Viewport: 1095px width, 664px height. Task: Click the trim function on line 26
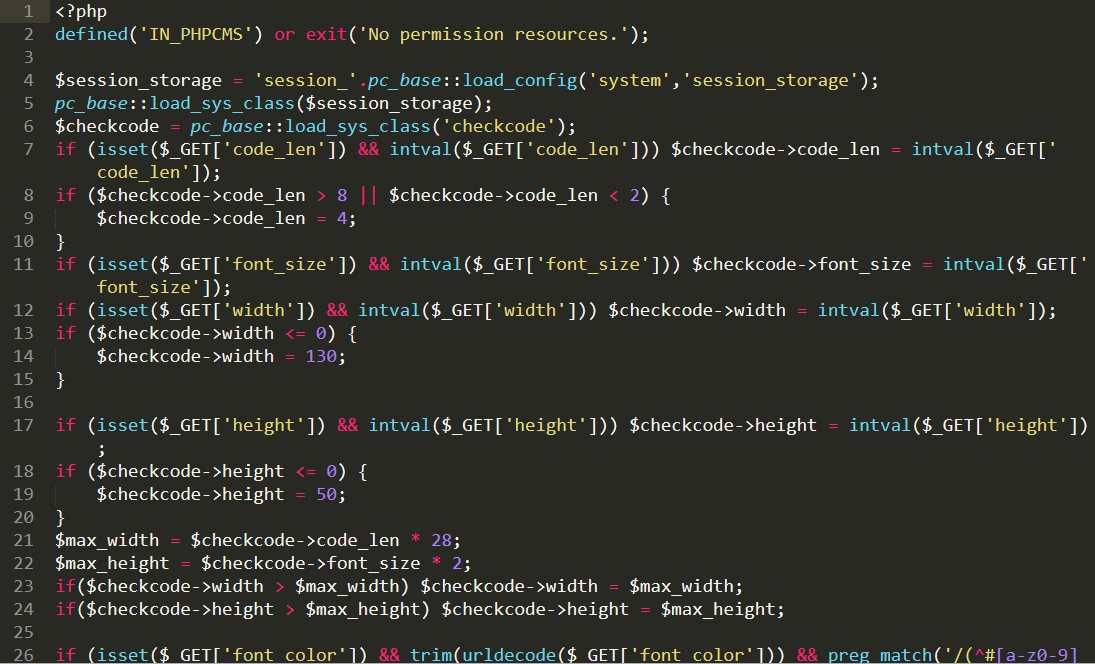click(431, 656)
